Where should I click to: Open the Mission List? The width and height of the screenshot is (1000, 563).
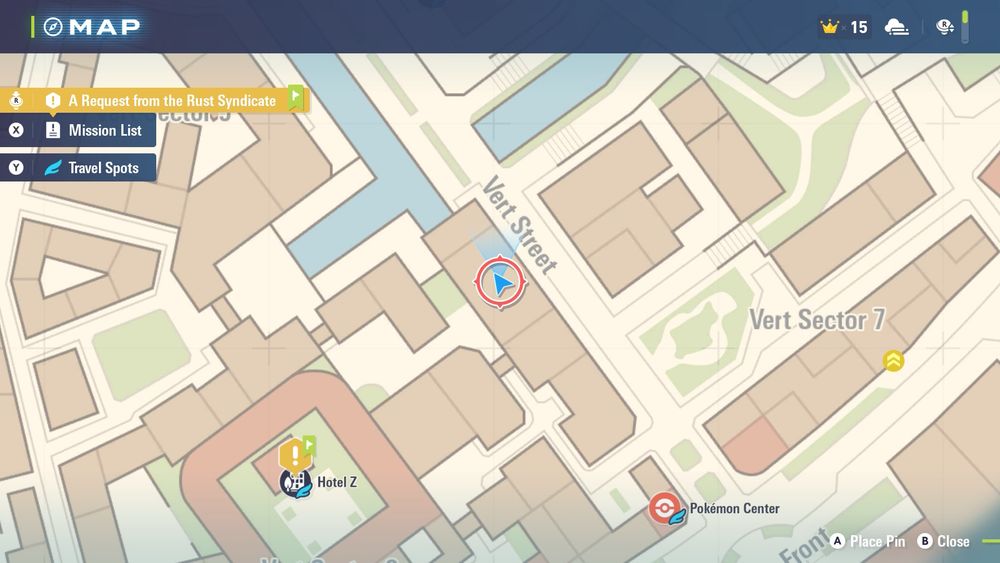coord(78,131)
